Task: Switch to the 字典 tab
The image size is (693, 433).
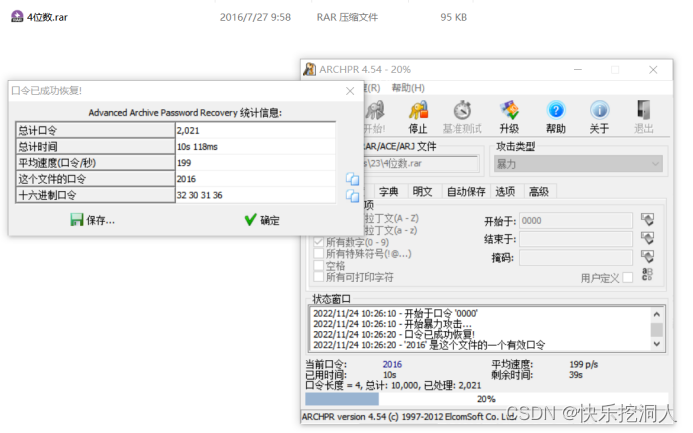Action: point(388,191)
